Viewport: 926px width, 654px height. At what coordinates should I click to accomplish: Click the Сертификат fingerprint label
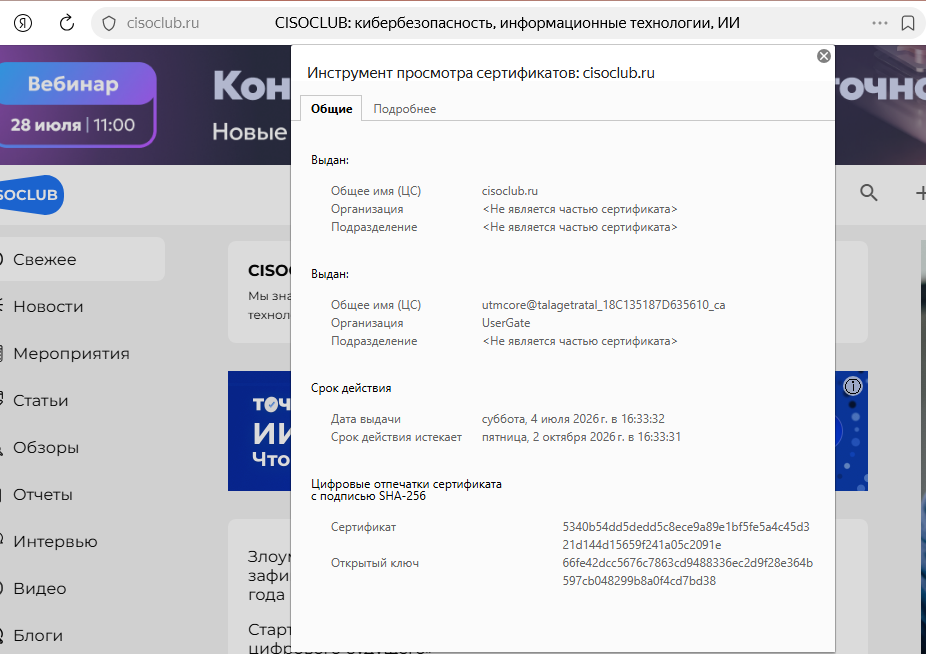click(363, 527)
